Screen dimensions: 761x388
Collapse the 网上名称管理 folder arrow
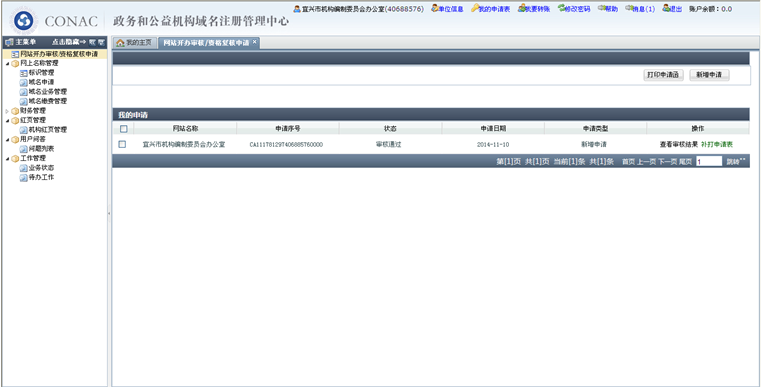[7, 63]
